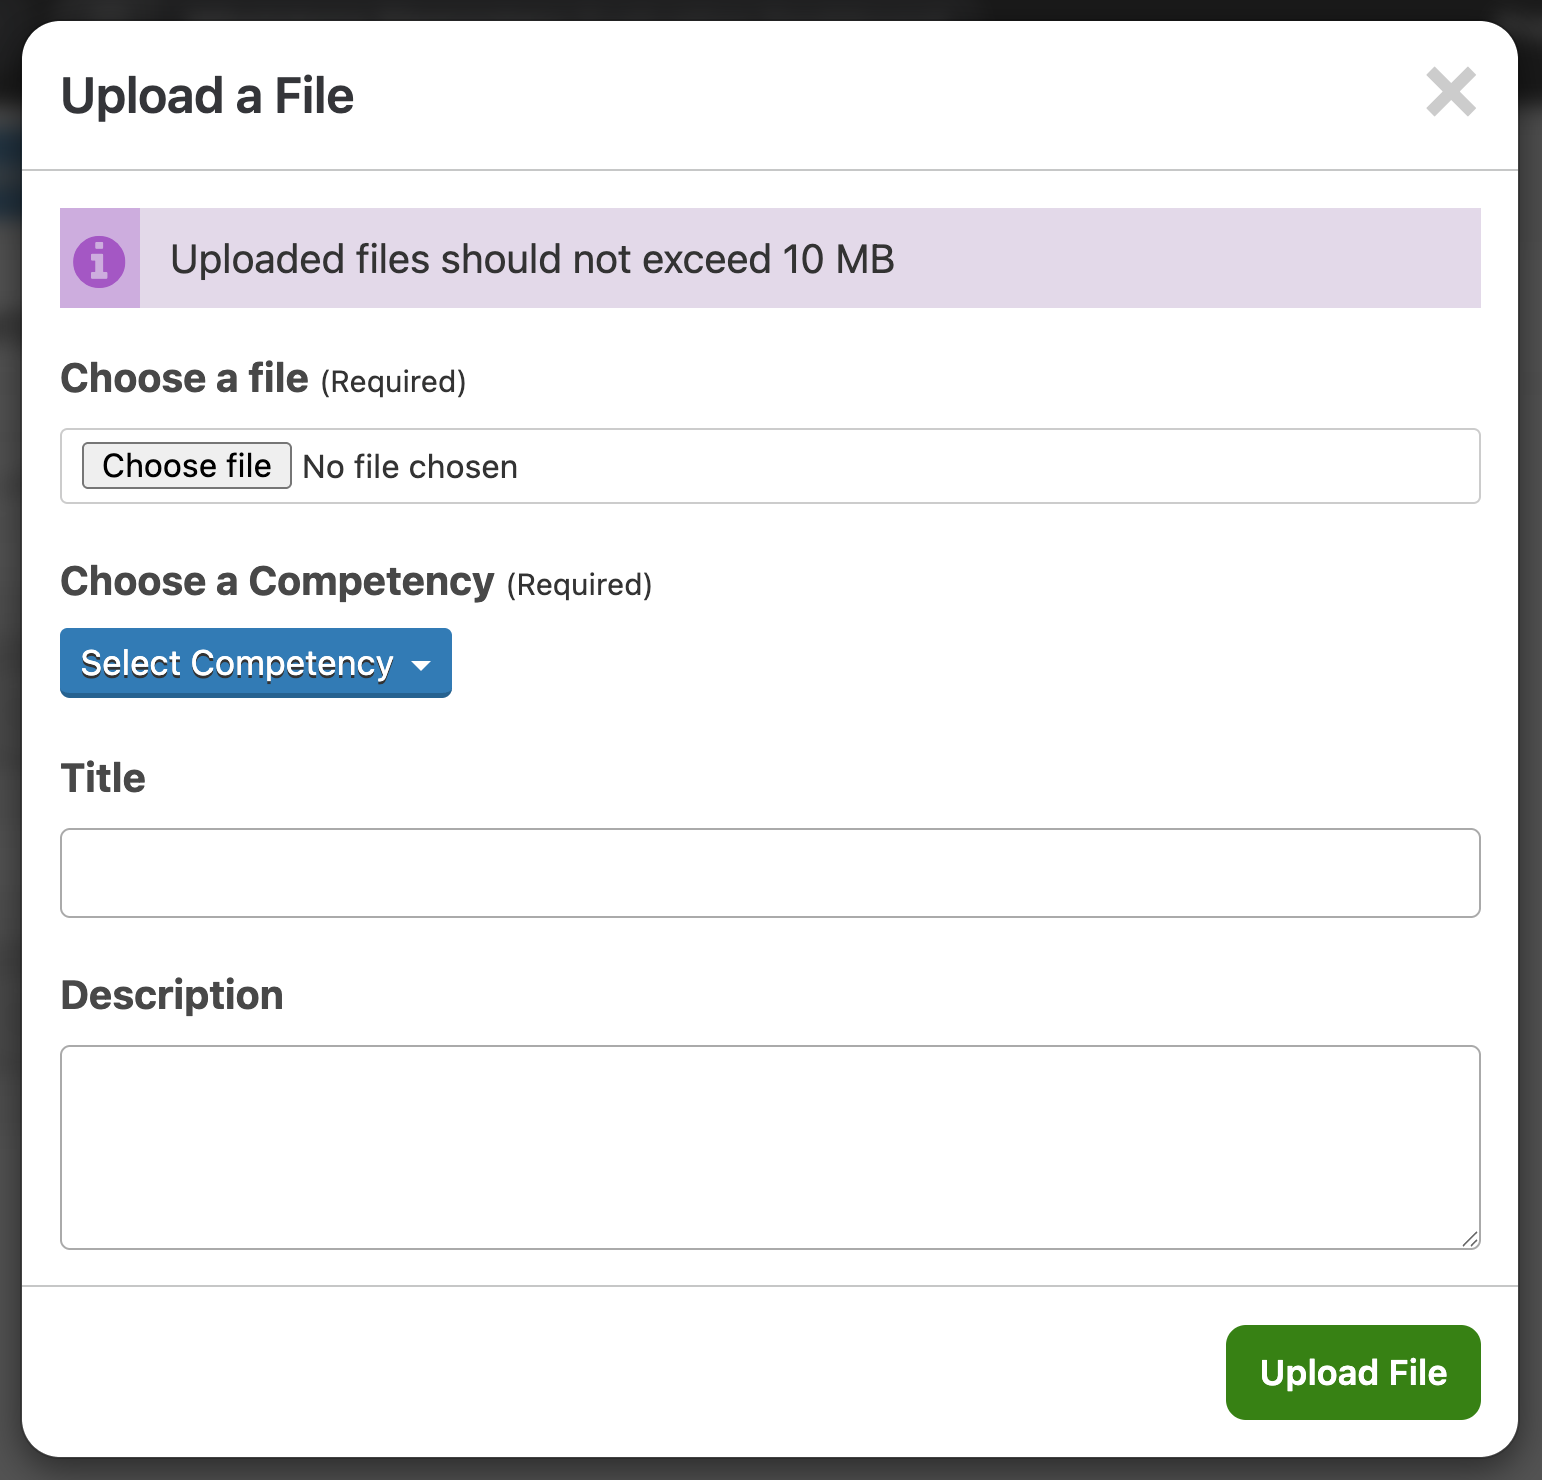Focus the Description text area

pyautogui.click(x=770, y=1147)
